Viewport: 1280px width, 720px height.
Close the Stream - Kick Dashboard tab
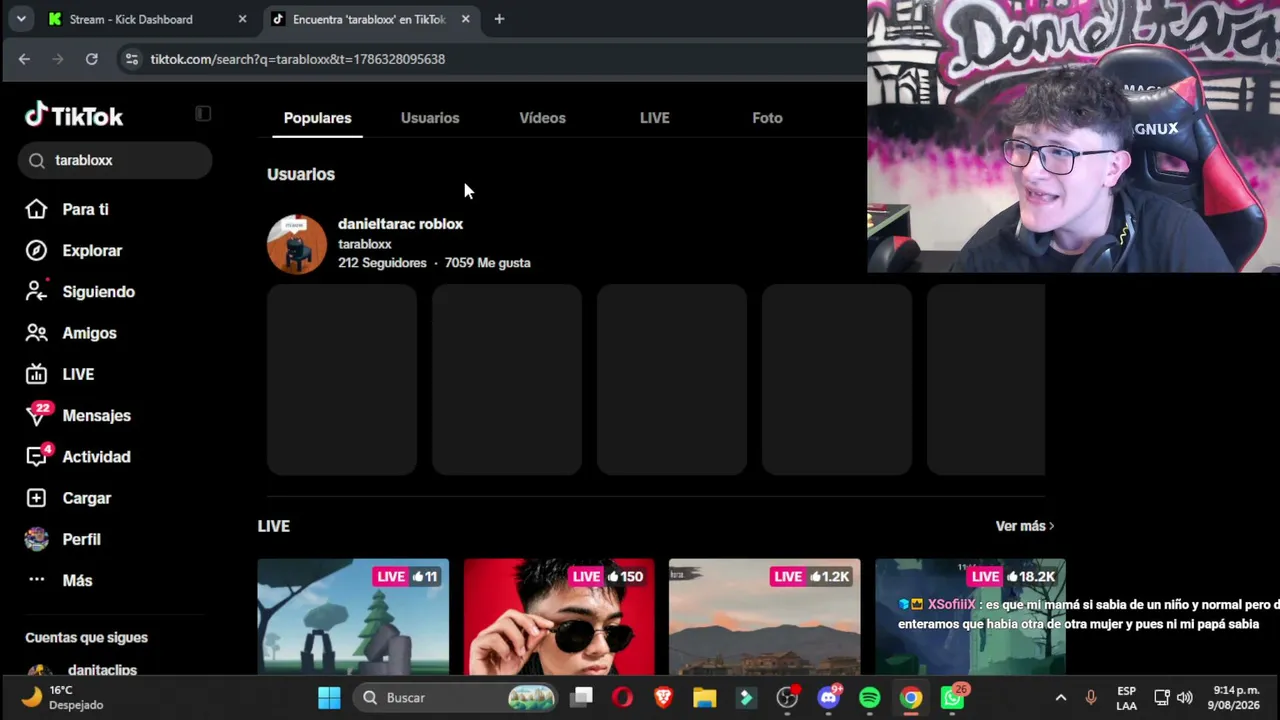[x=242, y=19]
